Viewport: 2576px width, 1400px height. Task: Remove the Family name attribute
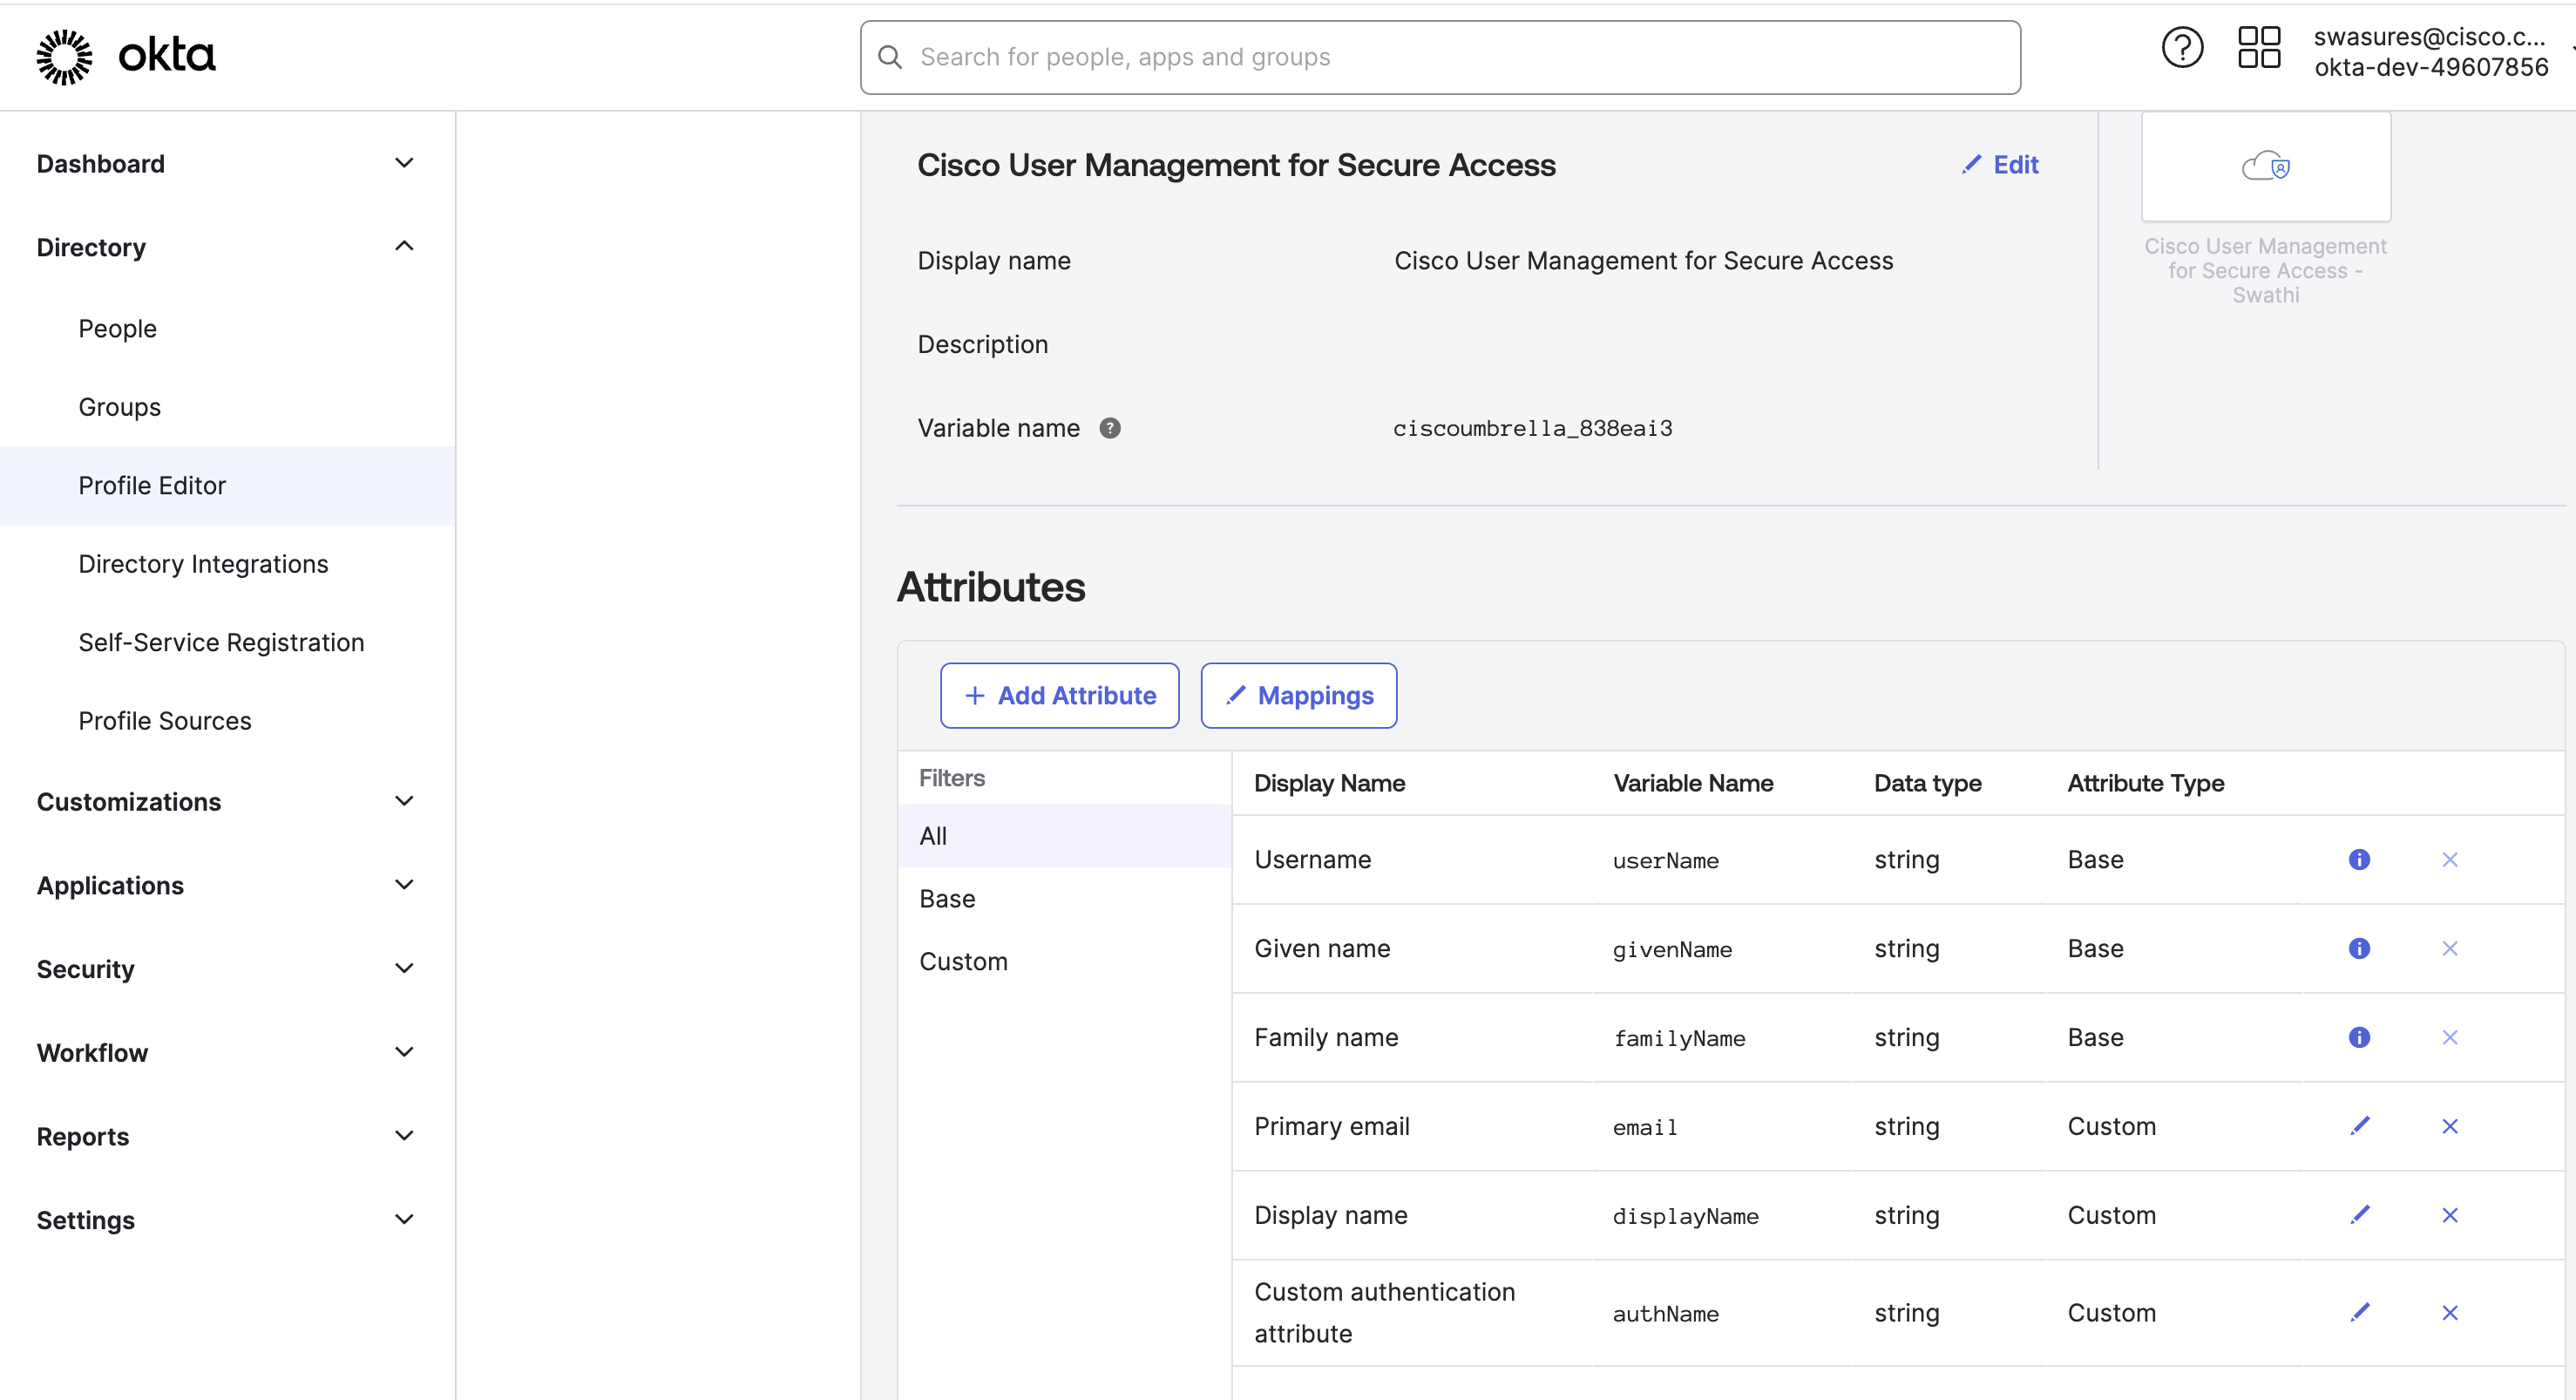(x=2450, y=1037)
